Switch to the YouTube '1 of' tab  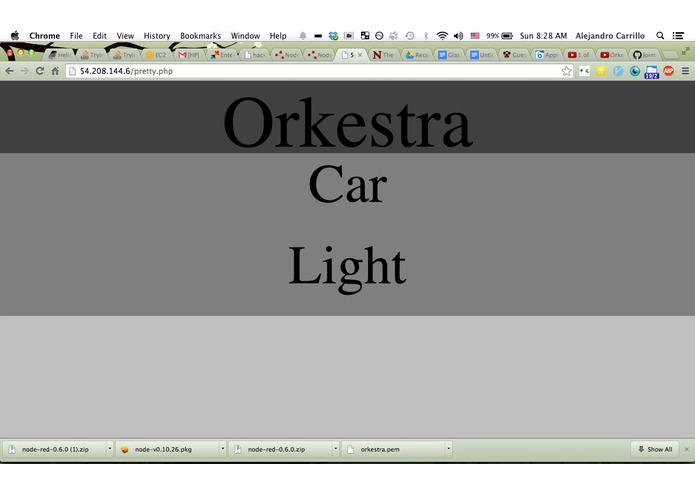(x=579, y=55)
